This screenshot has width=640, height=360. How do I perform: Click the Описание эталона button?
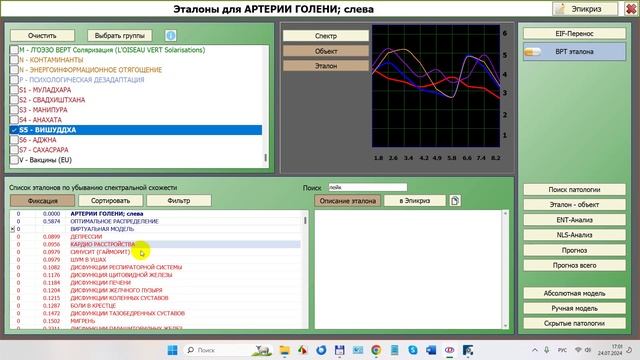coord(348,200)
